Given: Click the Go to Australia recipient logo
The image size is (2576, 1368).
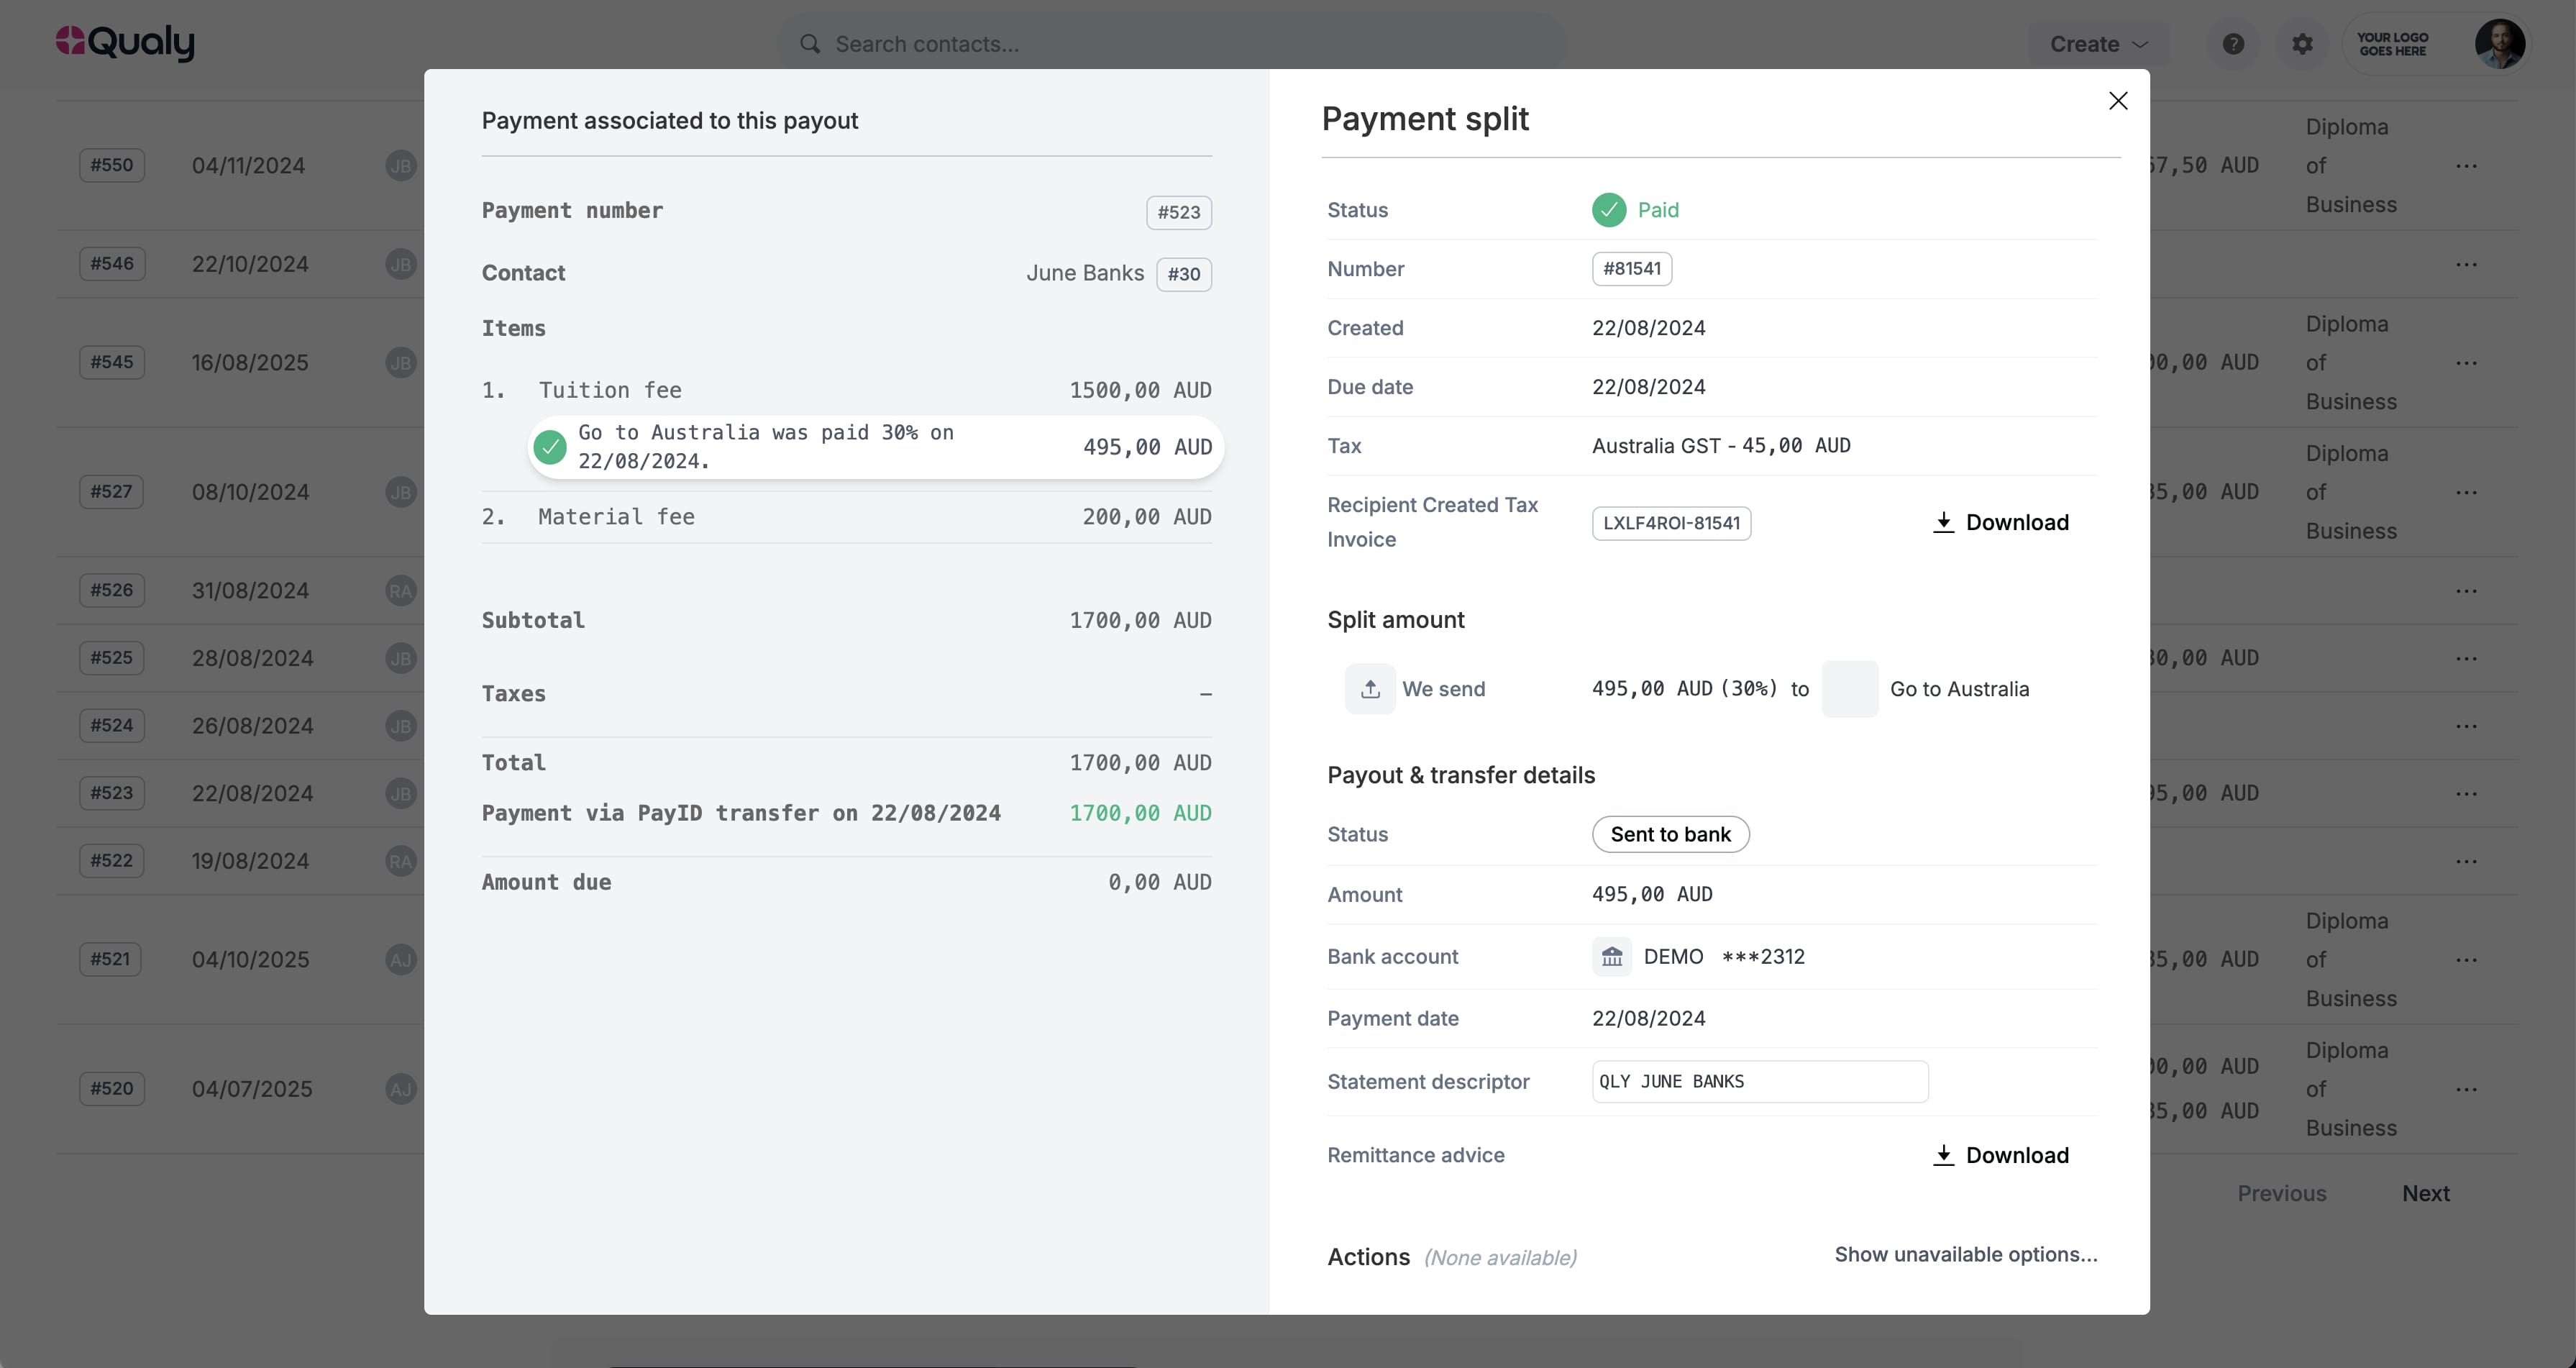Looking at the screenshot, I should tap(1849, 689).
